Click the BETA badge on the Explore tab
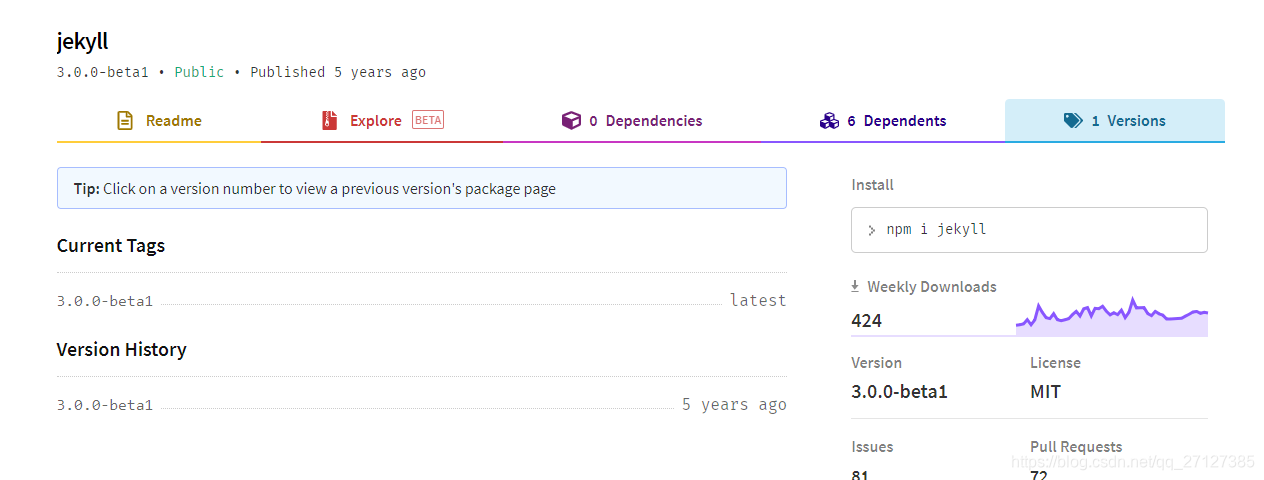Screen dimensions: 1264x480 (427, 120)
